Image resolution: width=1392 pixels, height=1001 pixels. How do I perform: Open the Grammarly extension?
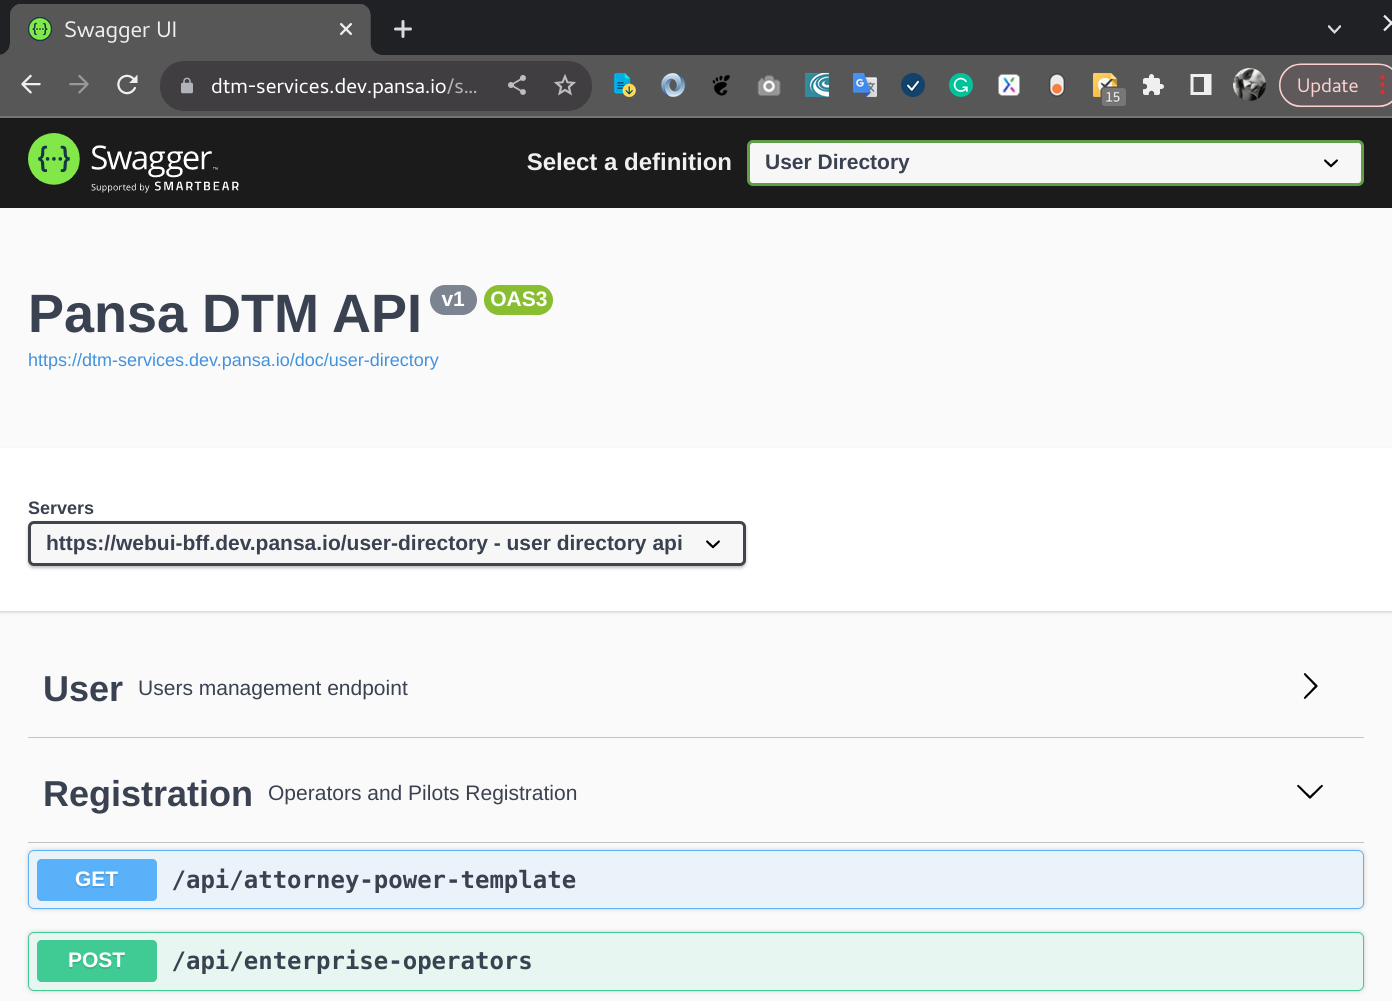click(x=961, y=85)
